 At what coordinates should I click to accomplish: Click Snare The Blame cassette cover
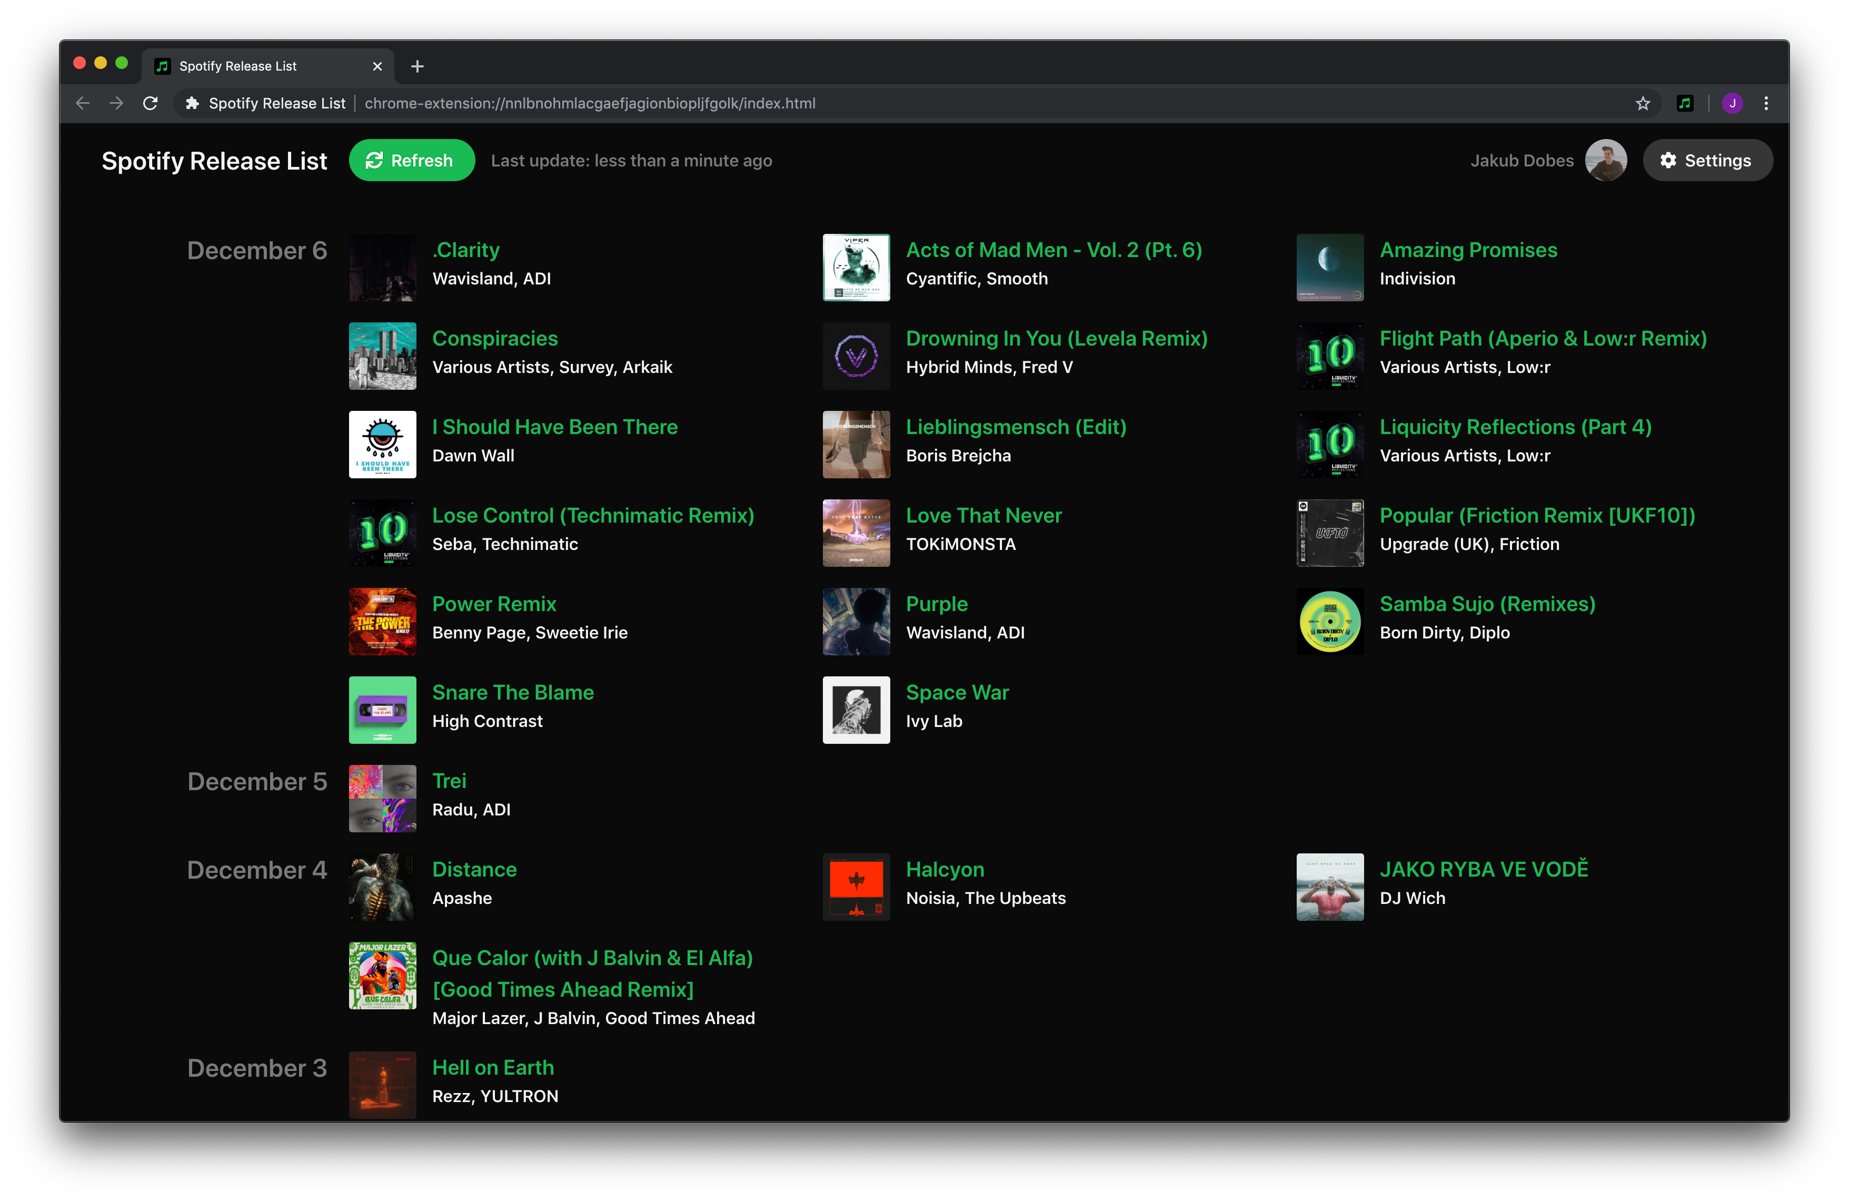tap(382, 710)
